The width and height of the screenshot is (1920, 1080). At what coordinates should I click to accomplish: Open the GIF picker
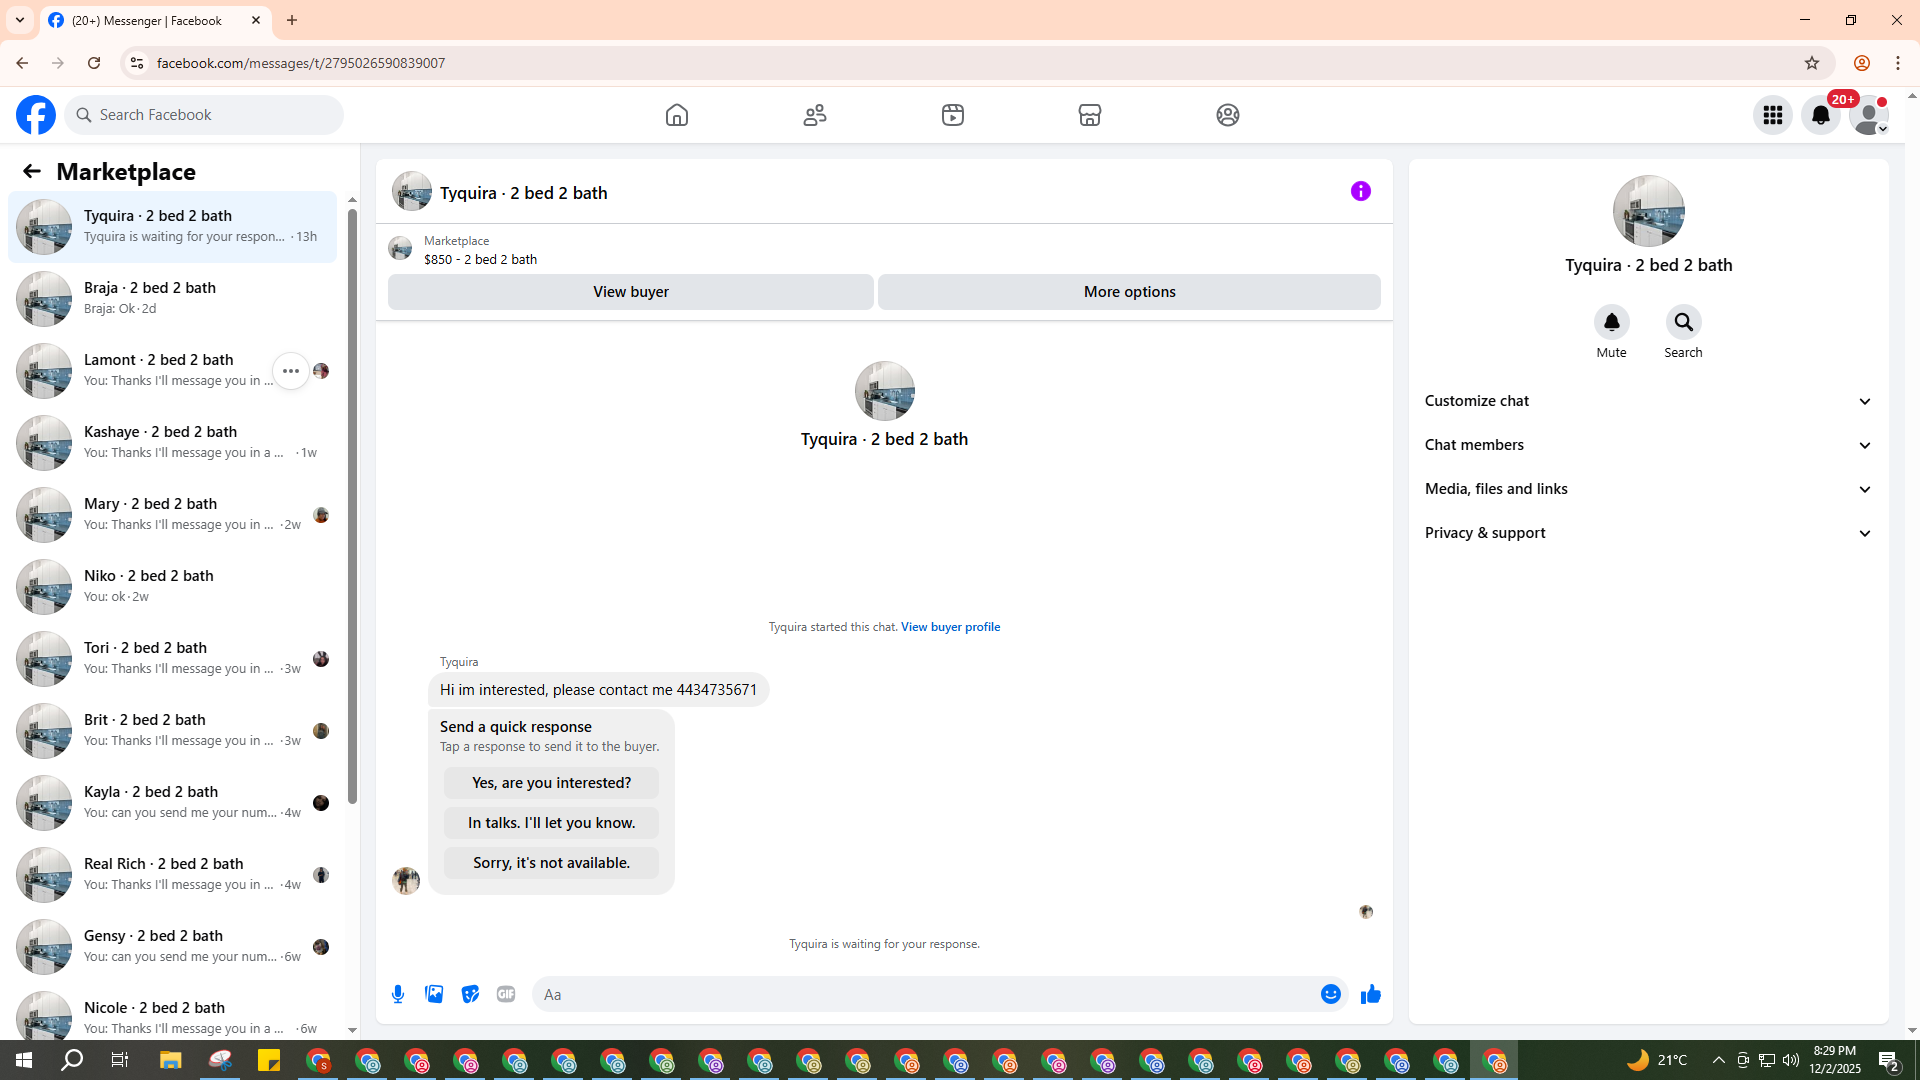click(x=506, y=994)
